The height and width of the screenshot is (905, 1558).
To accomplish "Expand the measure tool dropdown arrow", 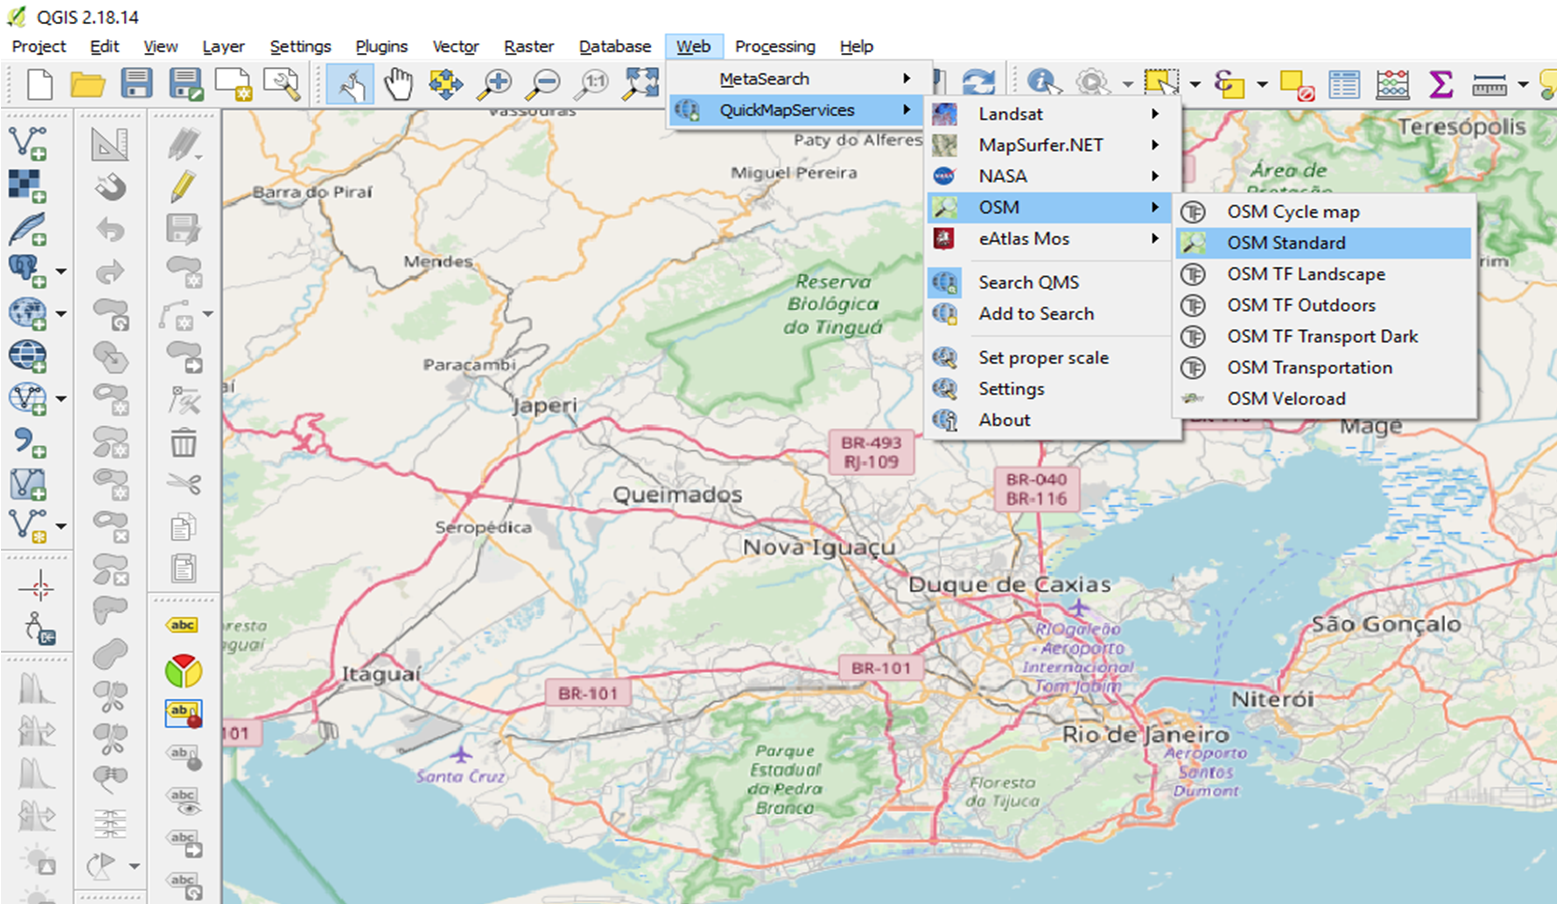I will click(1523, 85).
